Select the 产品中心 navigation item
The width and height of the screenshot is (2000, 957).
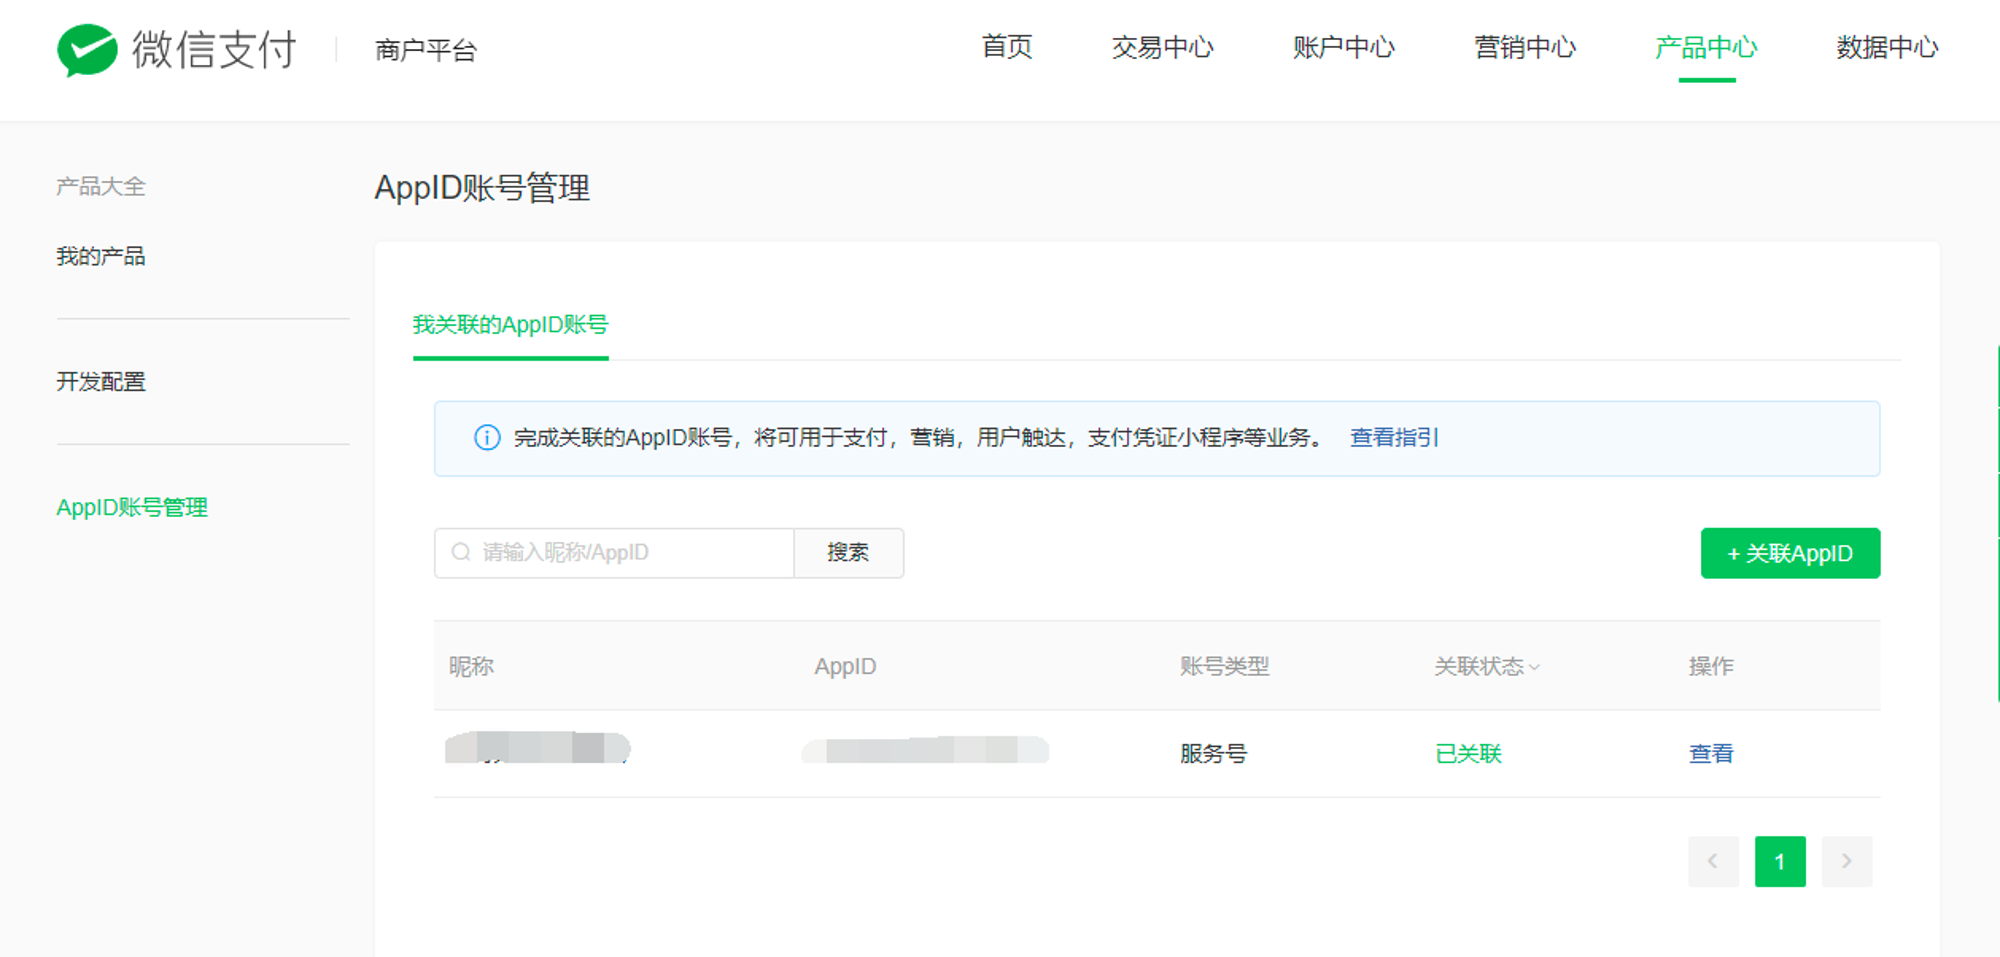pos(1706,47)
